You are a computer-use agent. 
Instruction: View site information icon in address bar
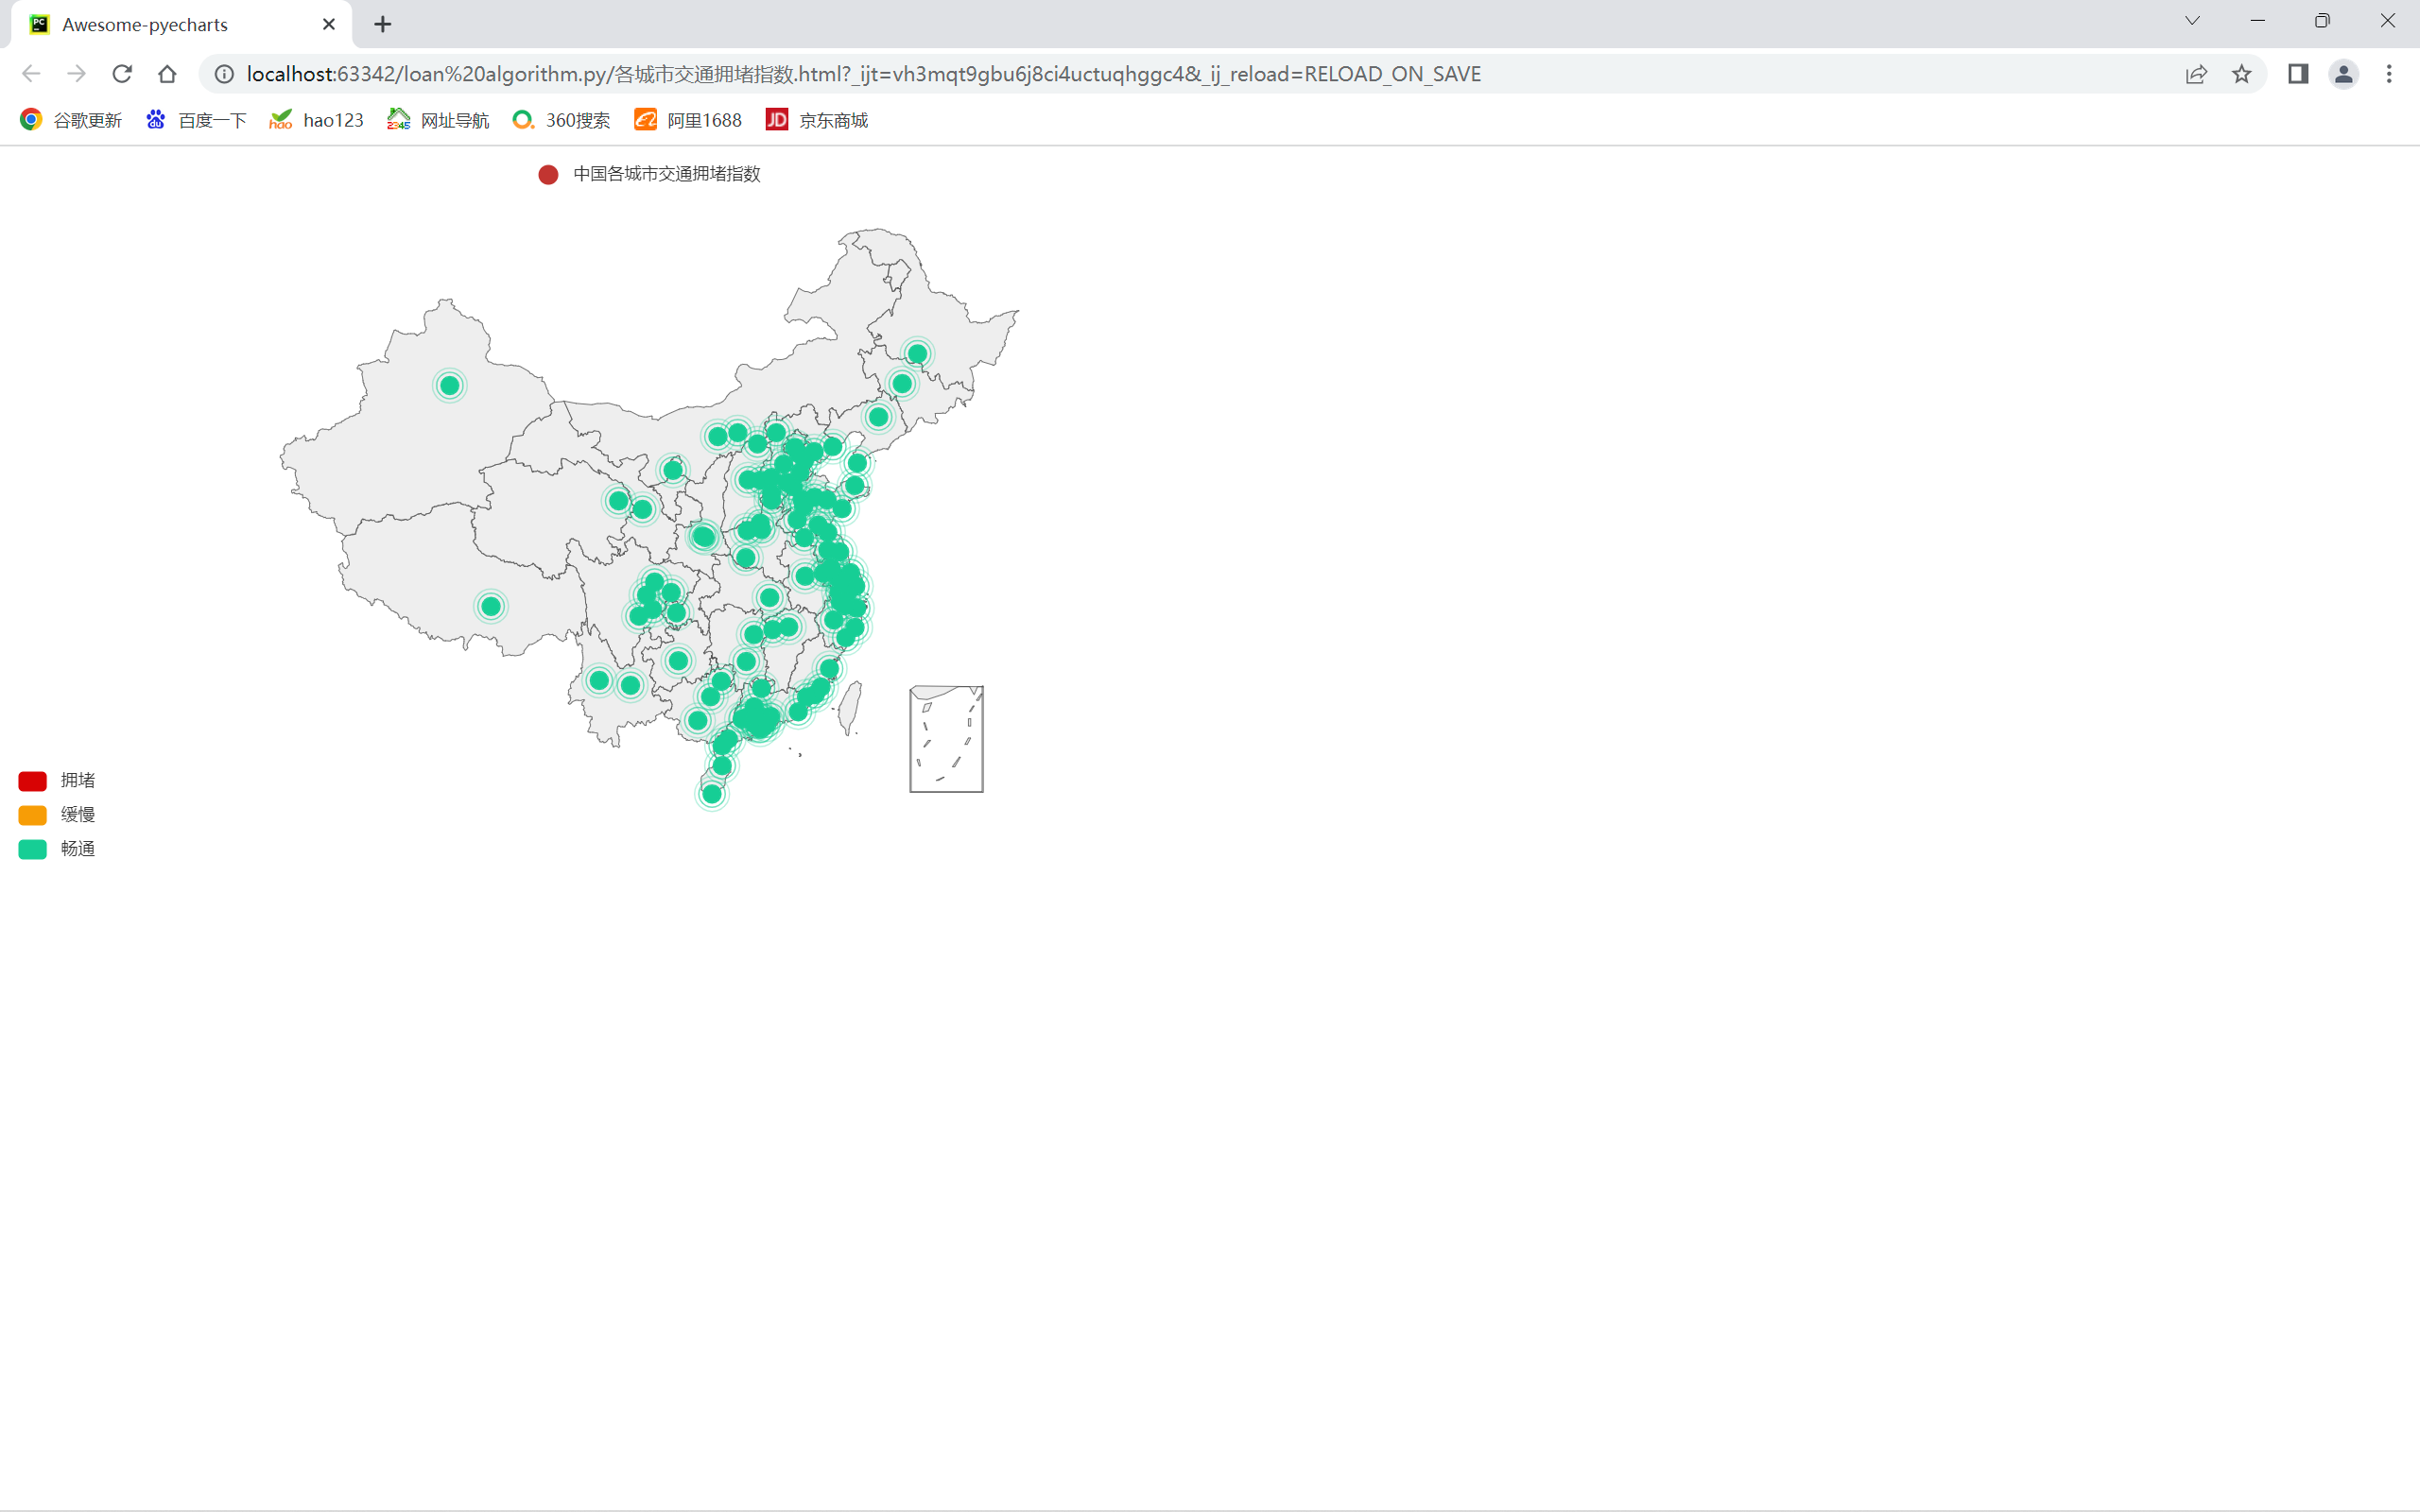click(x=225, y=74)
